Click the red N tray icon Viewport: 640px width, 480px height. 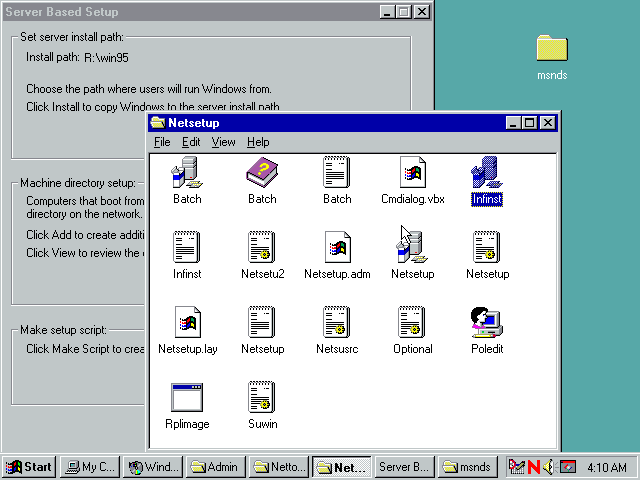(x=533, y=467)
